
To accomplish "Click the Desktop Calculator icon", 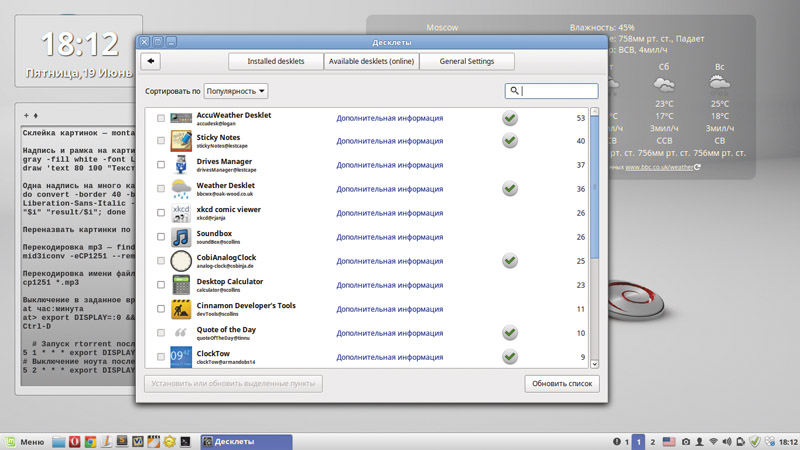I will 181,285.
